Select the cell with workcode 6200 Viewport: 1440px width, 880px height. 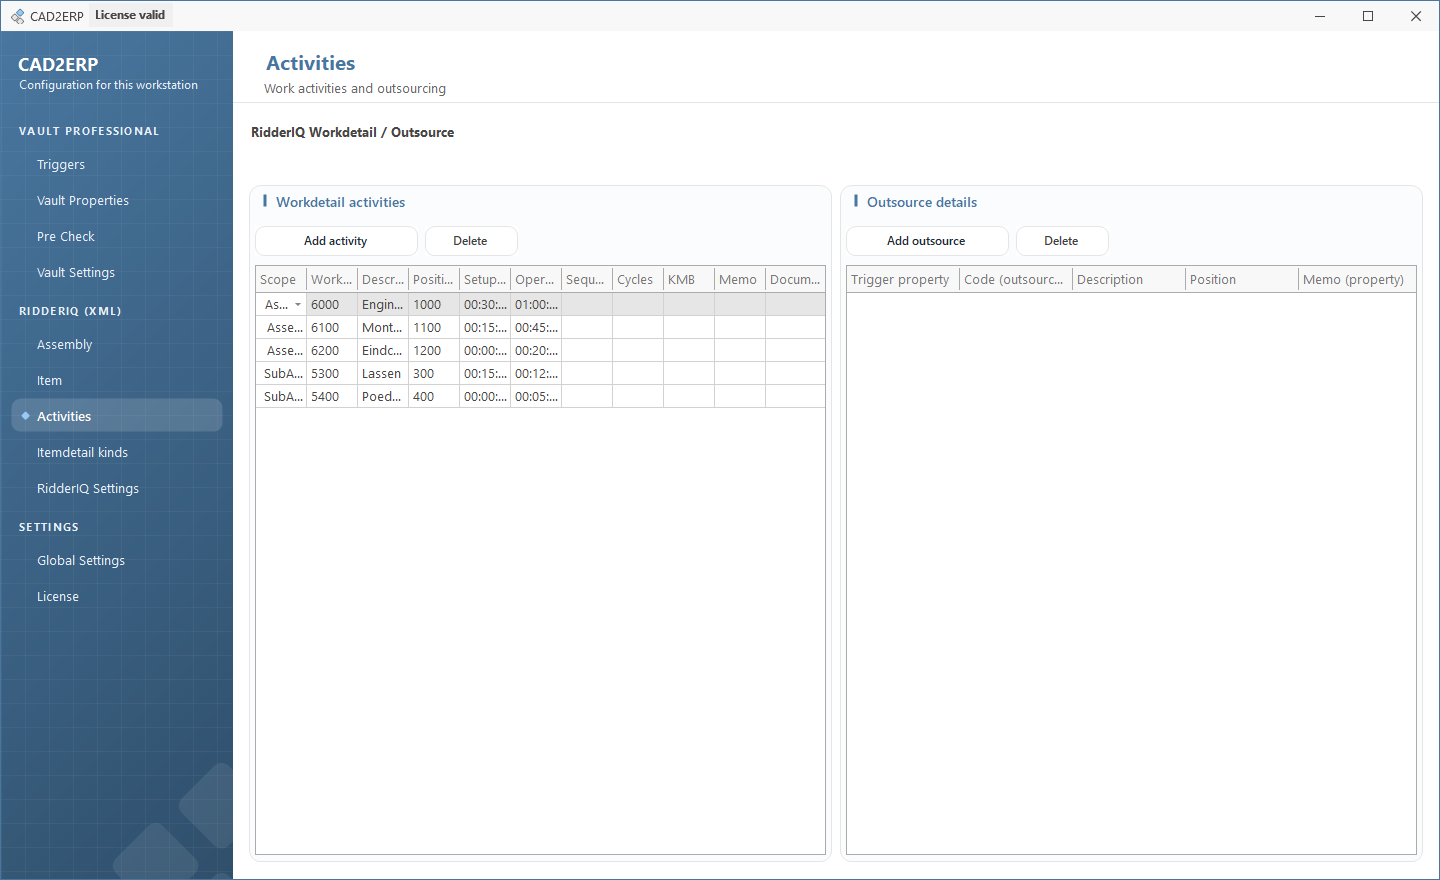[332, 351]
